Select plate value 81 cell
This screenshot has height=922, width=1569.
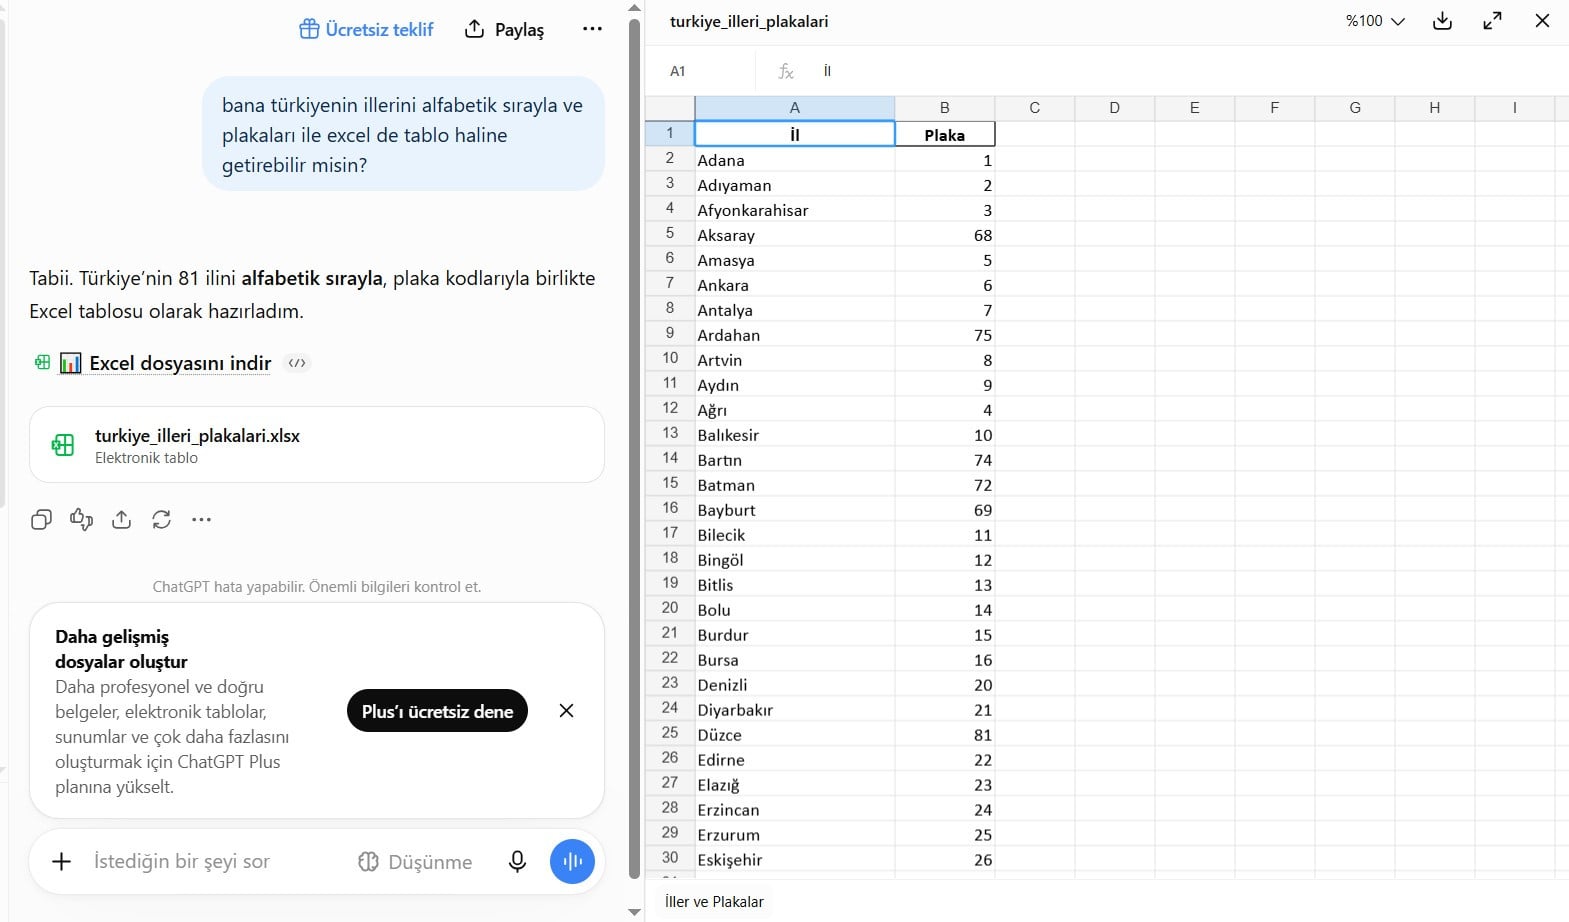(x=944, y=735)
